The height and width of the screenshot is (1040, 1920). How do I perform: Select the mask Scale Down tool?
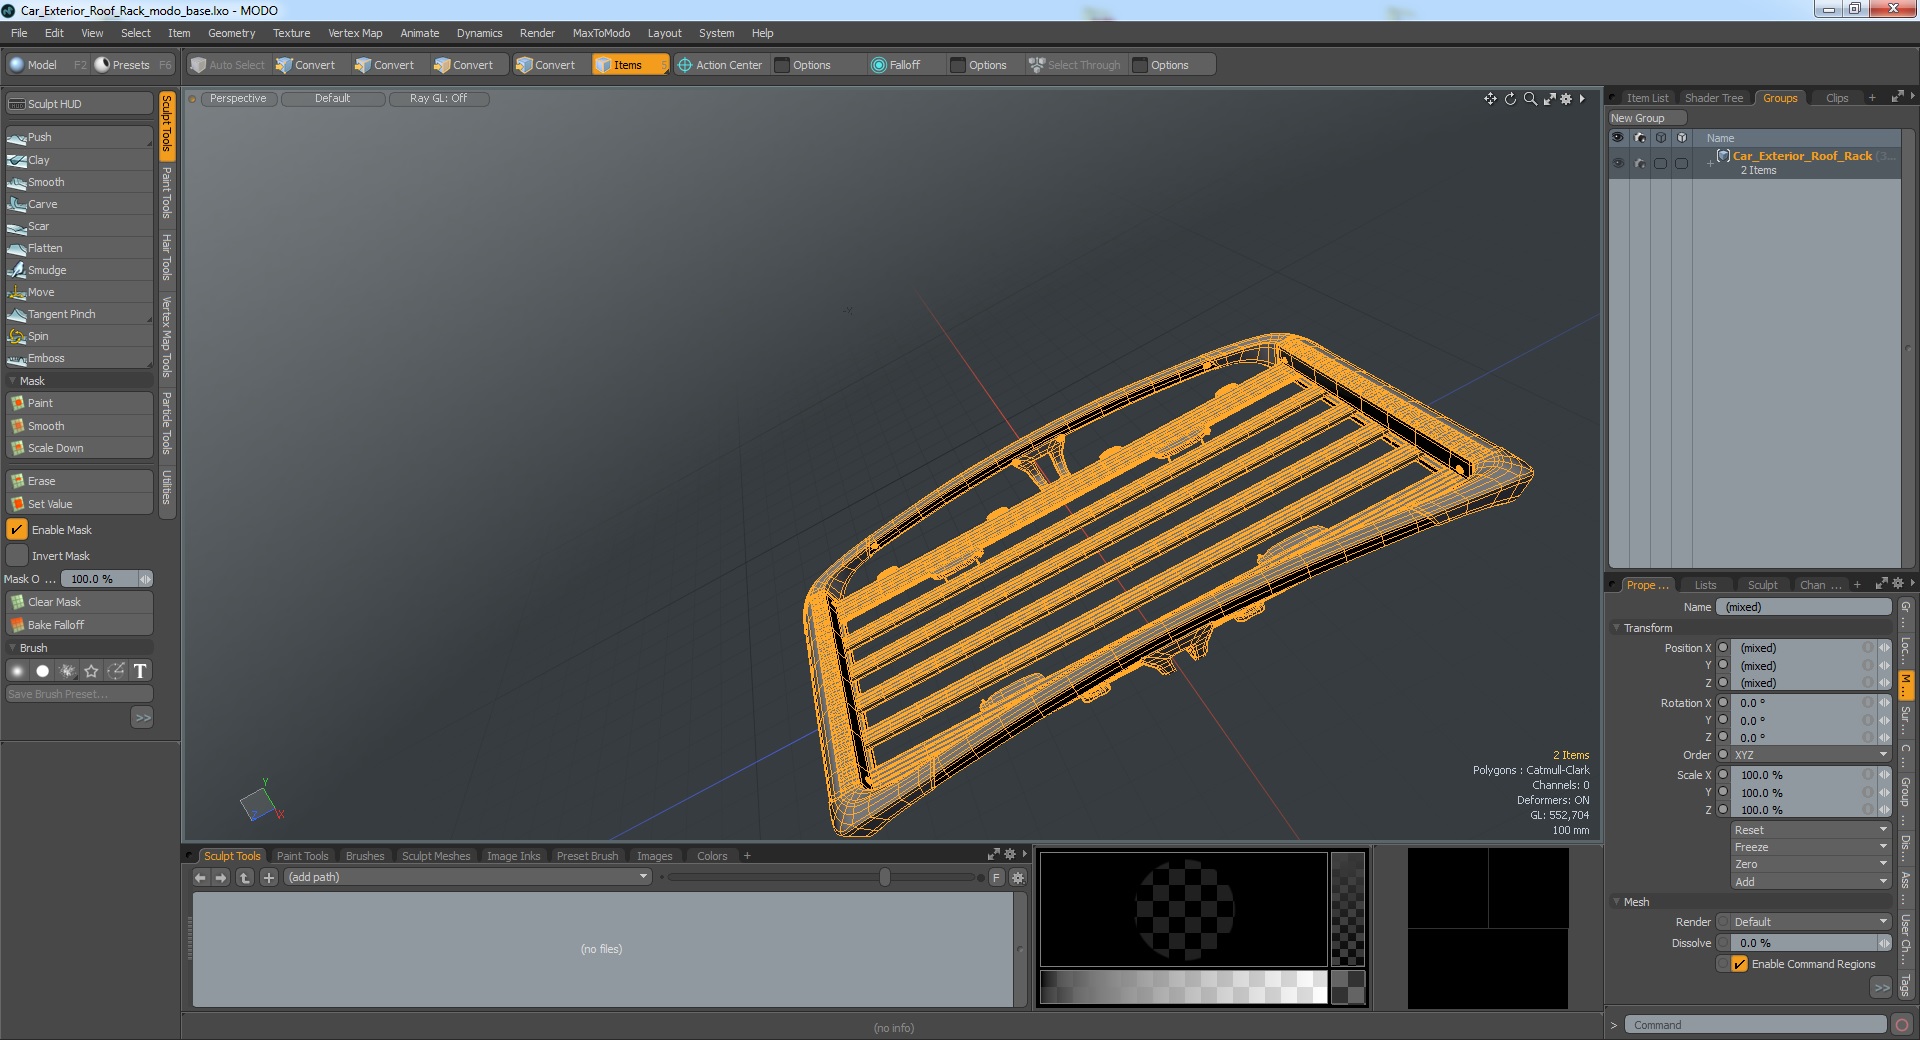click(79, 448)
